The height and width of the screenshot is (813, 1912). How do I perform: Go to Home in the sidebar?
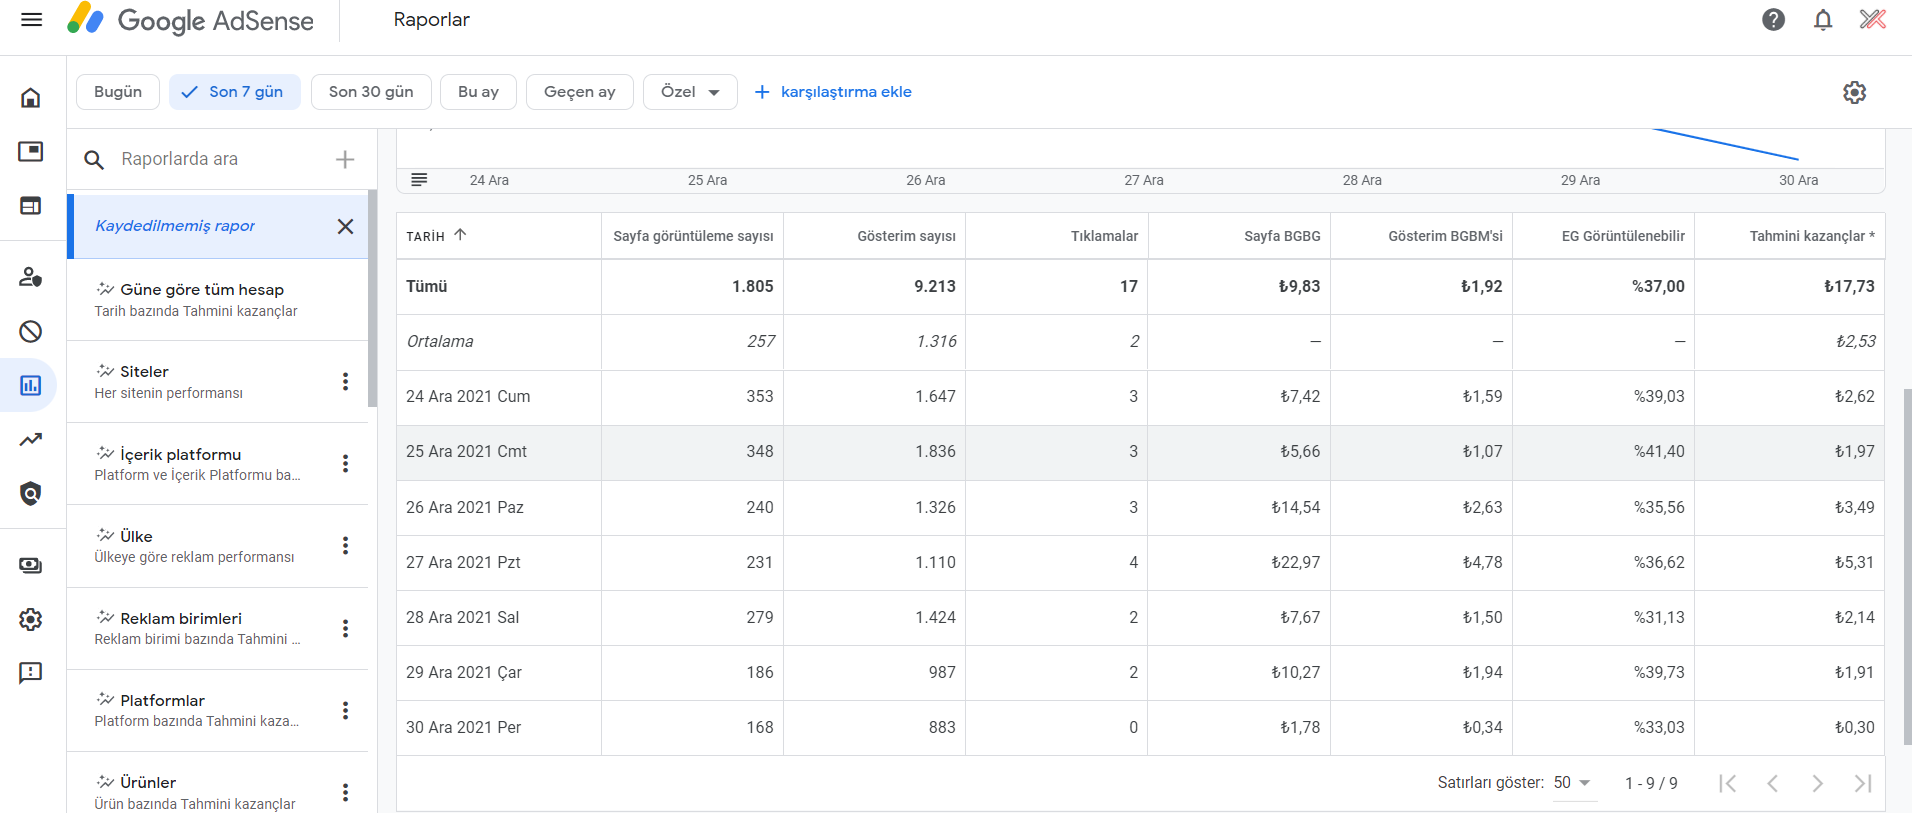tap(31, 97)
